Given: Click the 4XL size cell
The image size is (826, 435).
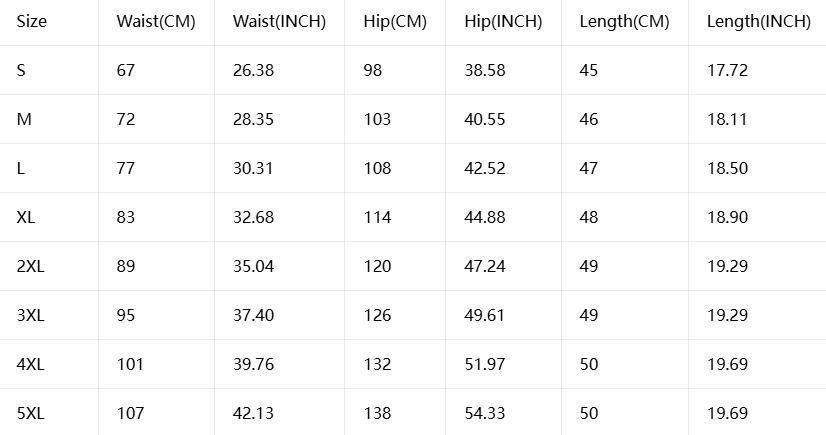Looking at the screenshot, I should click(31, 364).
